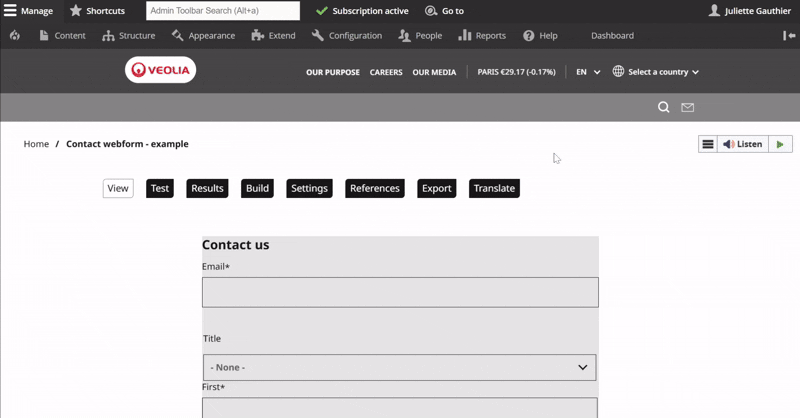Click the Veolia logo
This screenshot has width=800, height=418.
click(160, 70)
